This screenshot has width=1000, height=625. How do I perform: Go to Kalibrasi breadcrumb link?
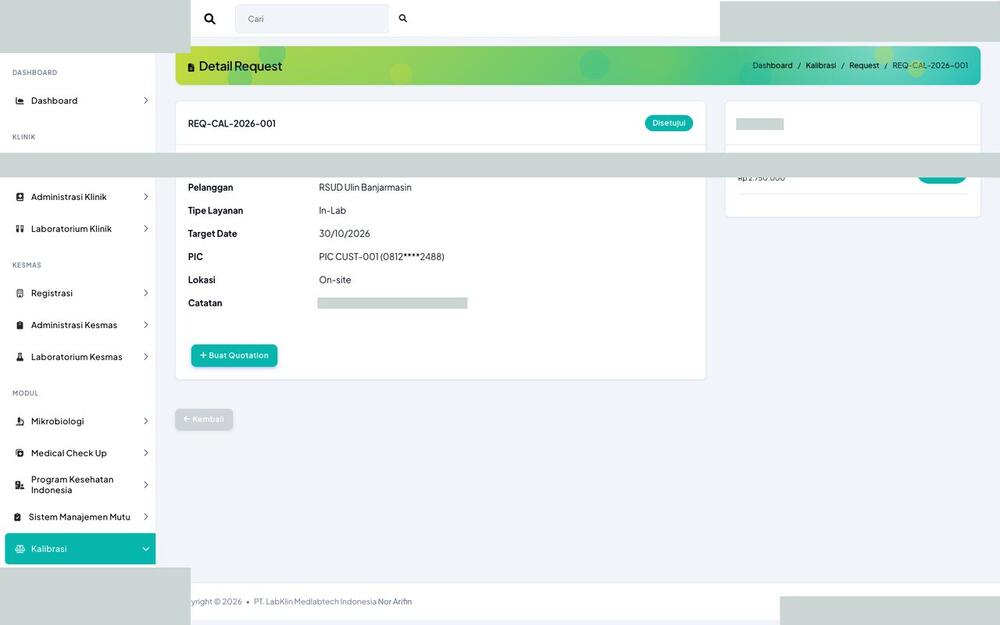tap(821, 66)
